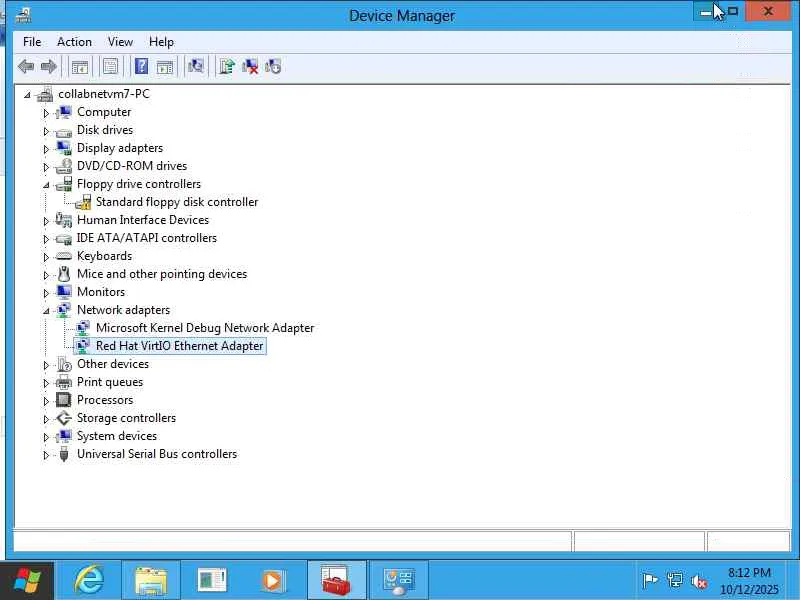800x600 pixels.
Task: Collapse the Floppy drive controllers category
Action: [x=46, y=185]
